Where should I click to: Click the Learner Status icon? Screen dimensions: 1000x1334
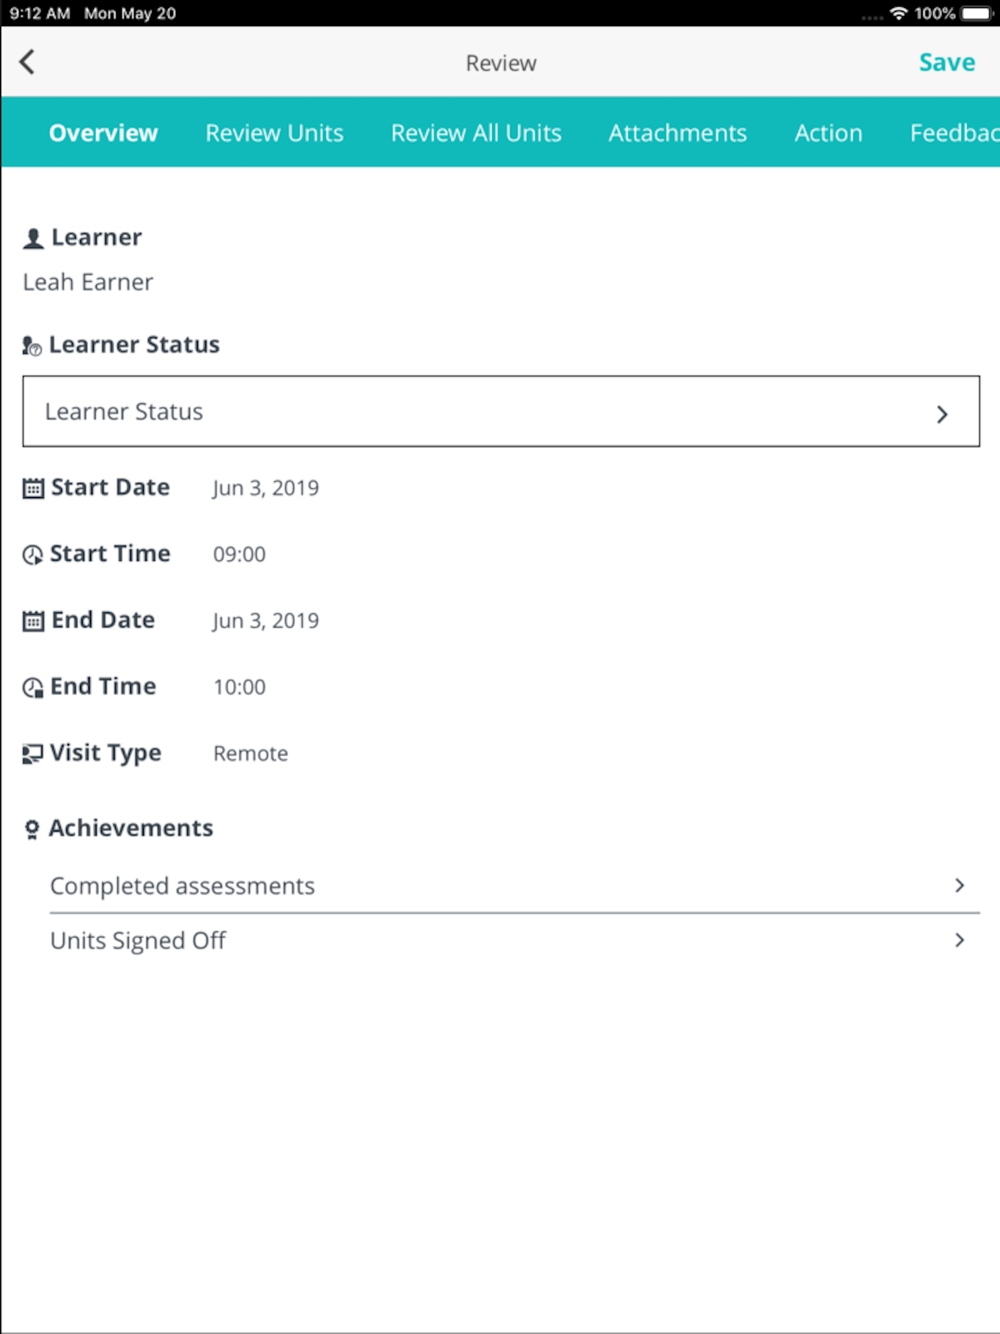point(32,346)
